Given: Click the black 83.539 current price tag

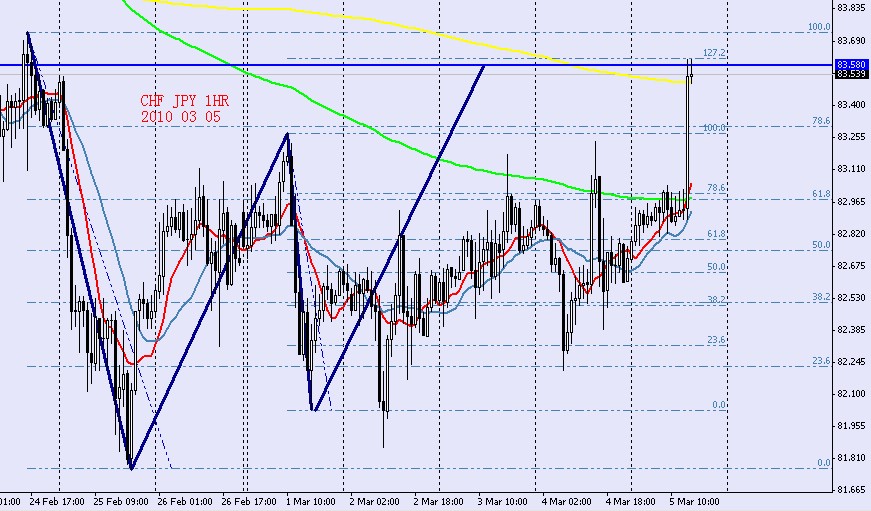Looking at the screenshot, I should tap(852, 74).
